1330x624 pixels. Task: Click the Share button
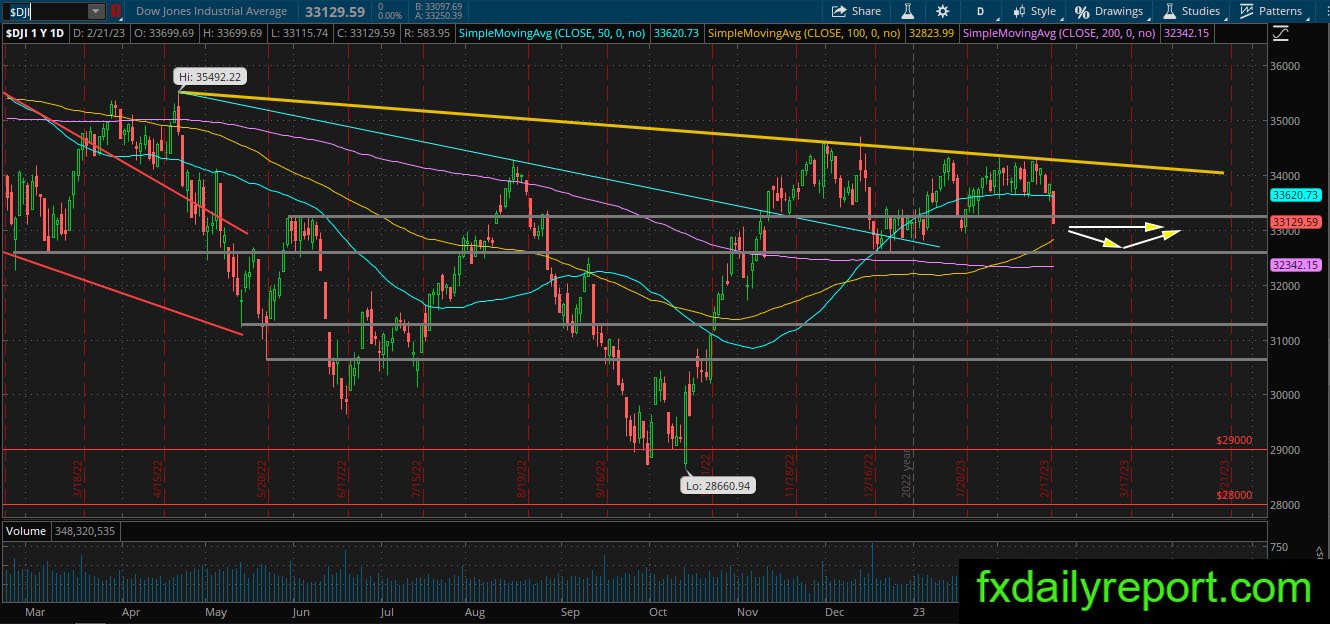click(x=857, y=11)
